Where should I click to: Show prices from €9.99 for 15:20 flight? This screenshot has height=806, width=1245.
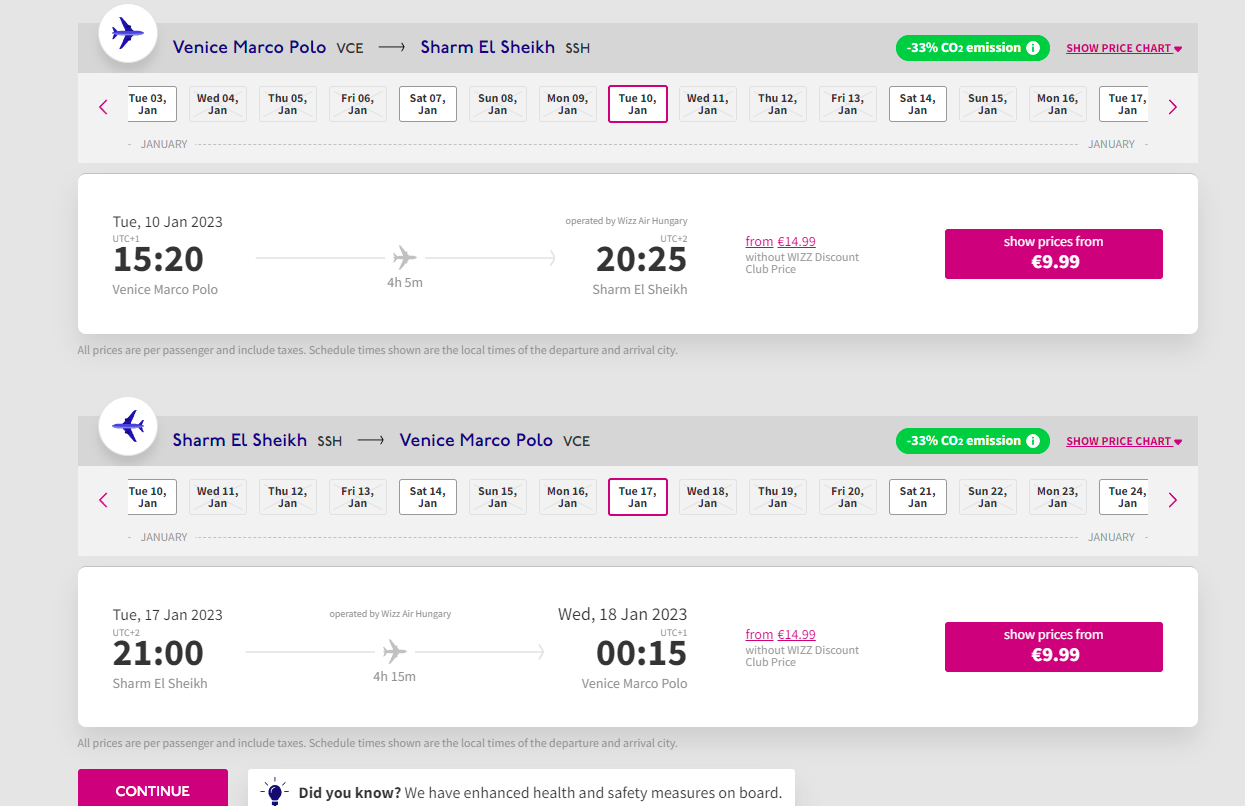pos(1054,254)
